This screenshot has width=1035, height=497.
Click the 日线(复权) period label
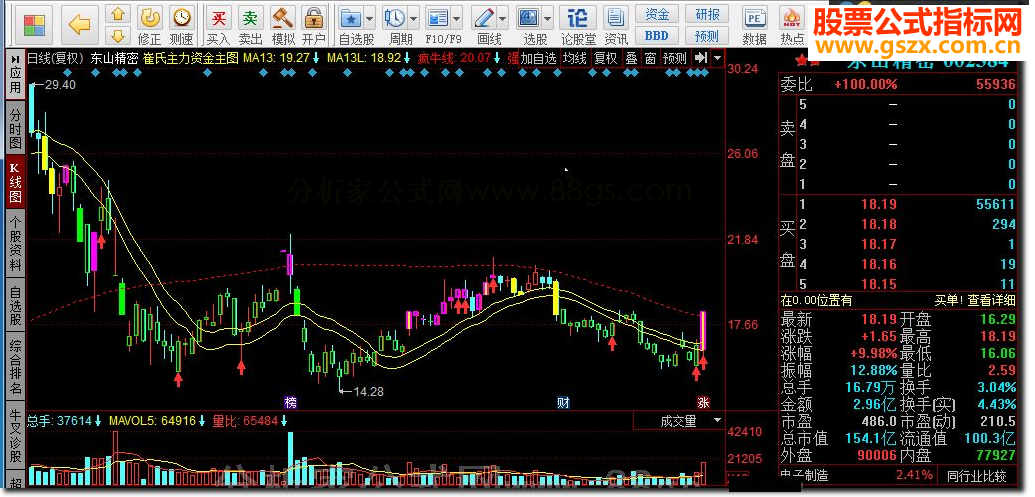[55, 57]
